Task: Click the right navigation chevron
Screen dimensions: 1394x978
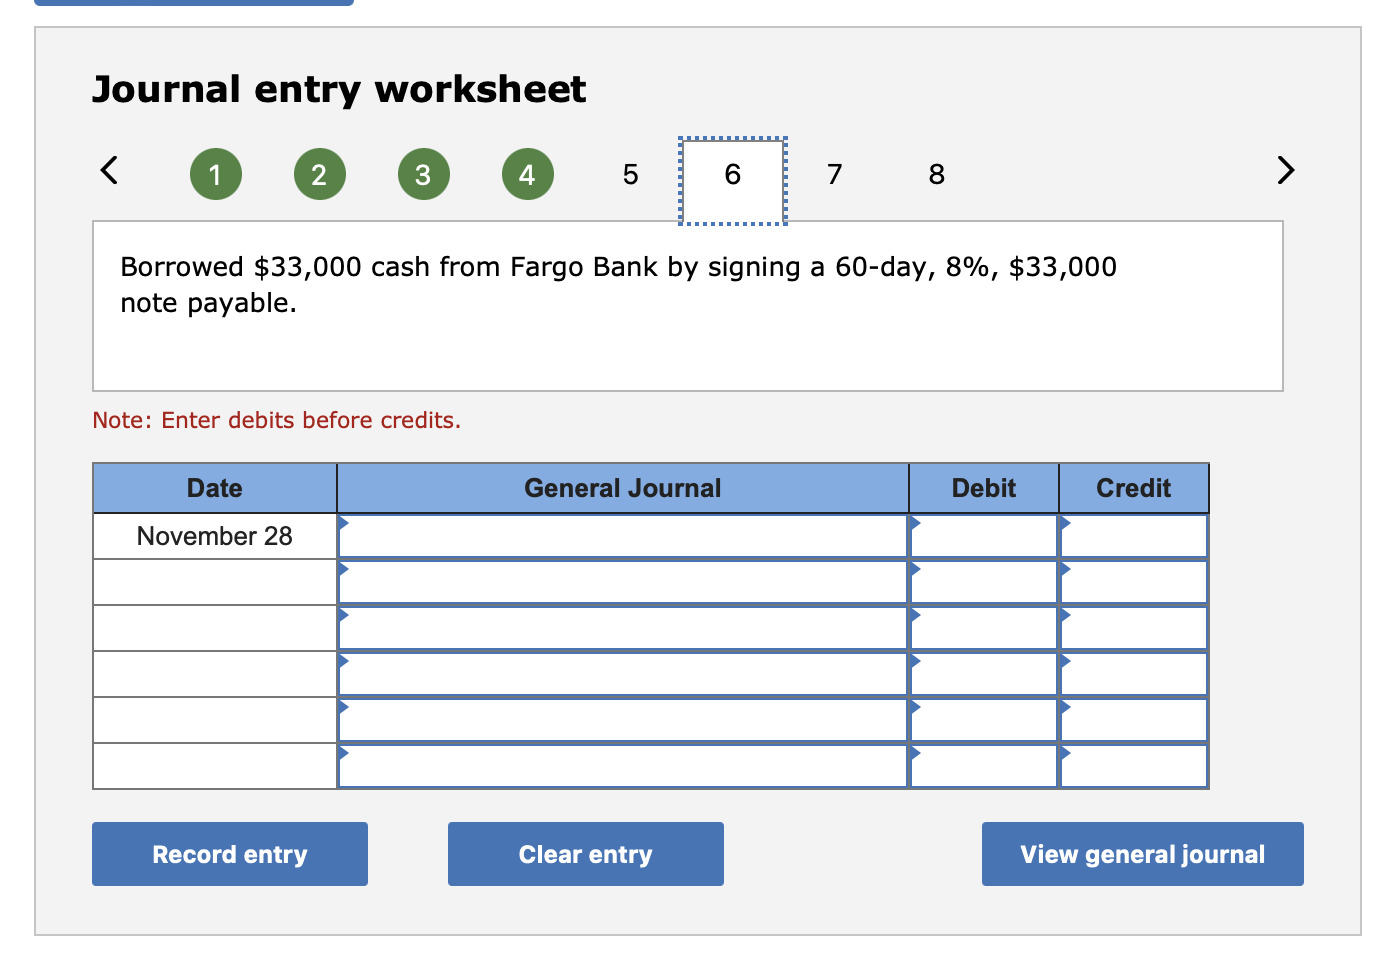Action: coord(1286,171)
